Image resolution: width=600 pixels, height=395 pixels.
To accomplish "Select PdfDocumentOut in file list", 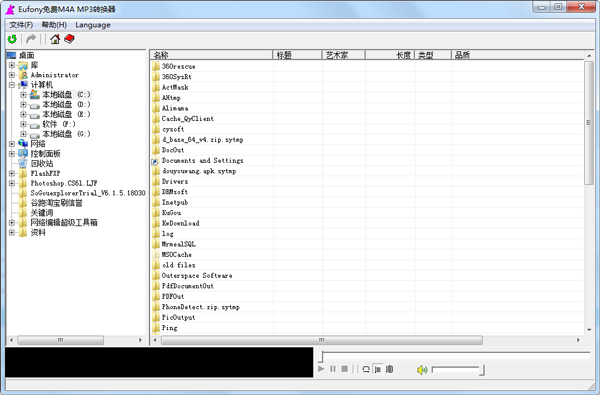I will point(188,286).
